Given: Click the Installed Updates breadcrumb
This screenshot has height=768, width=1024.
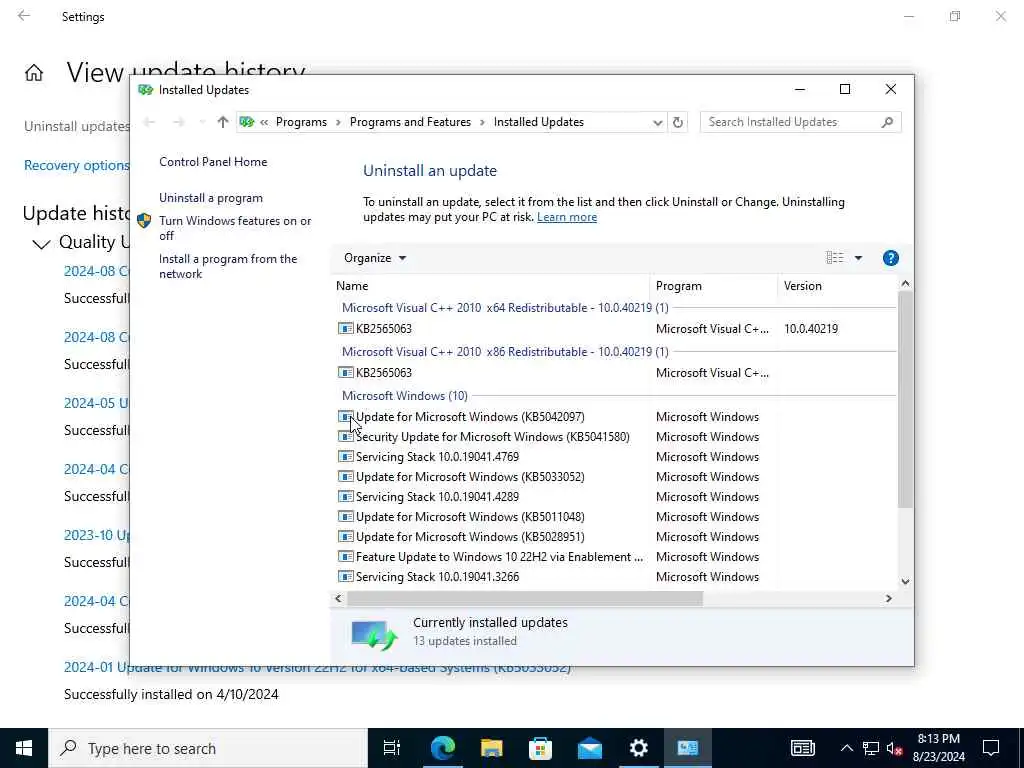Looking at the screenshot, I should [x=539, y=122].
